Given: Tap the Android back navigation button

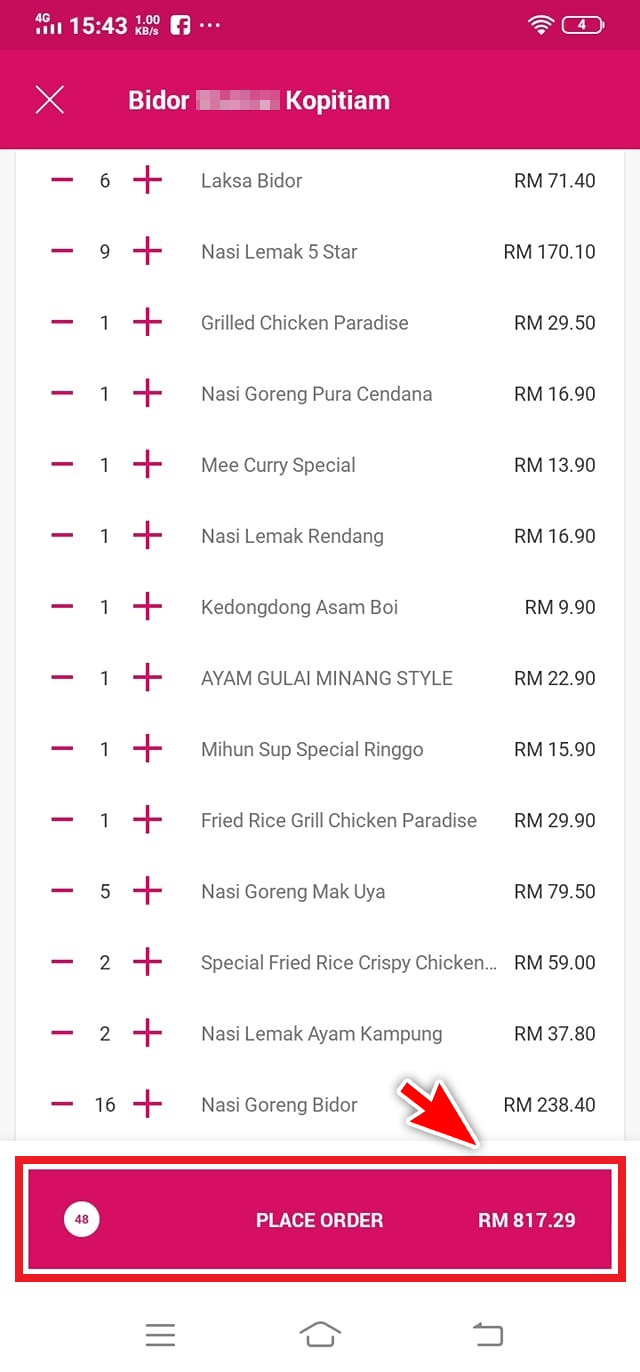Looking at the screenshot, I should click(487, 1334).
